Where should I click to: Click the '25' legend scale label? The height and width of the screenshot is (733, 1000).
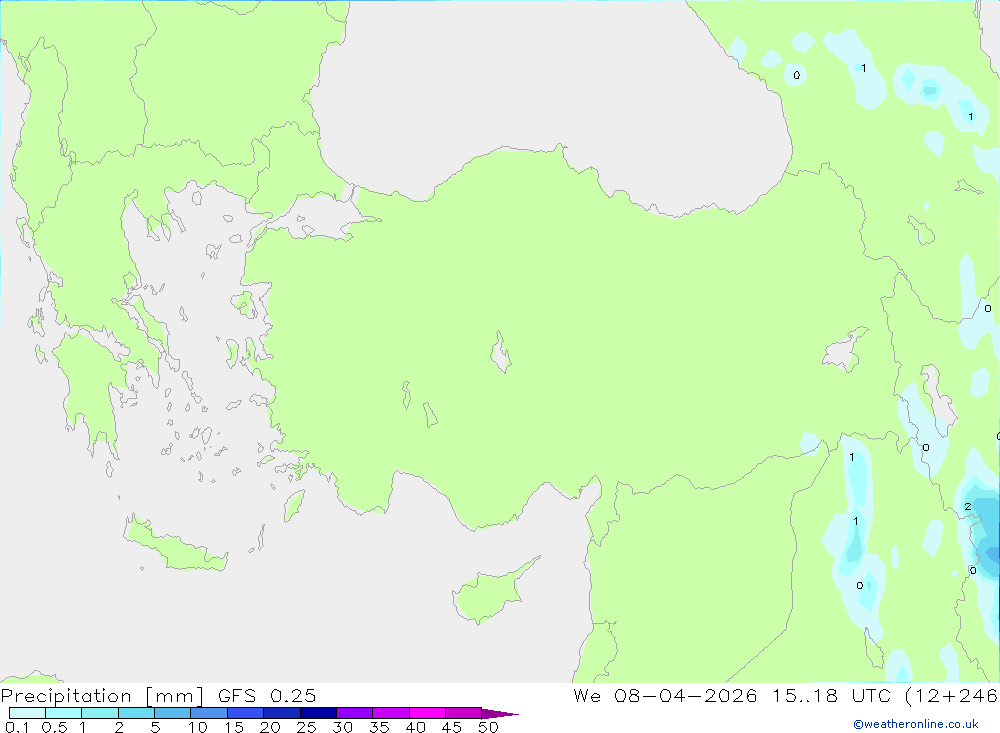(306, 727)
